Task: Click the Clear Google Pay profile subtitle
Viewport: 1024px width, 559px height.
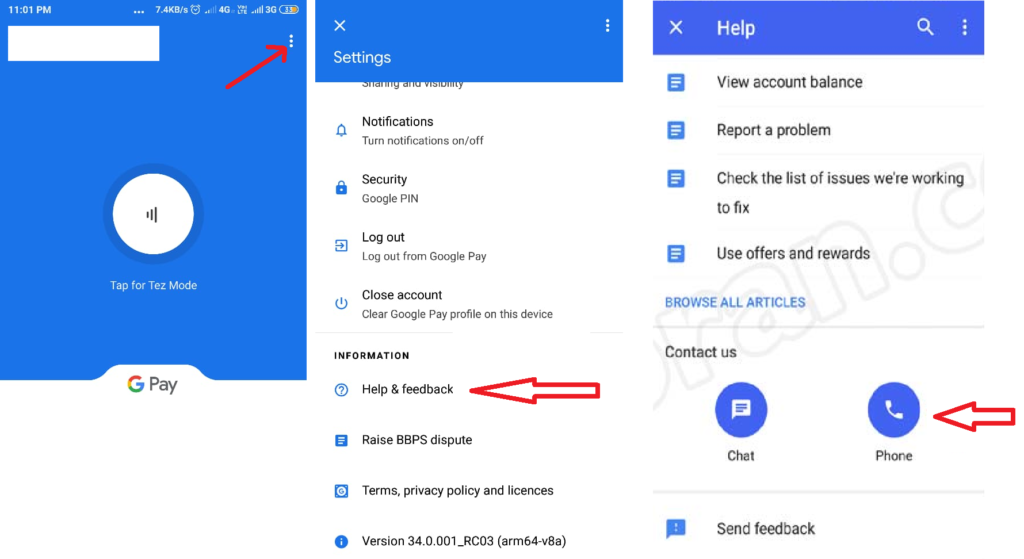Action: (x=457, y=314)
